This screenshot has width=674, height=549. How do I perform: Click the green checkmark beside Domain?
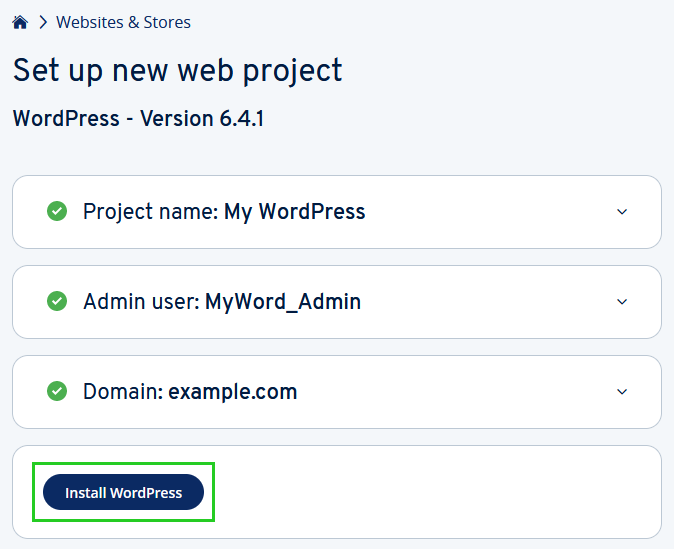point(57,391)
